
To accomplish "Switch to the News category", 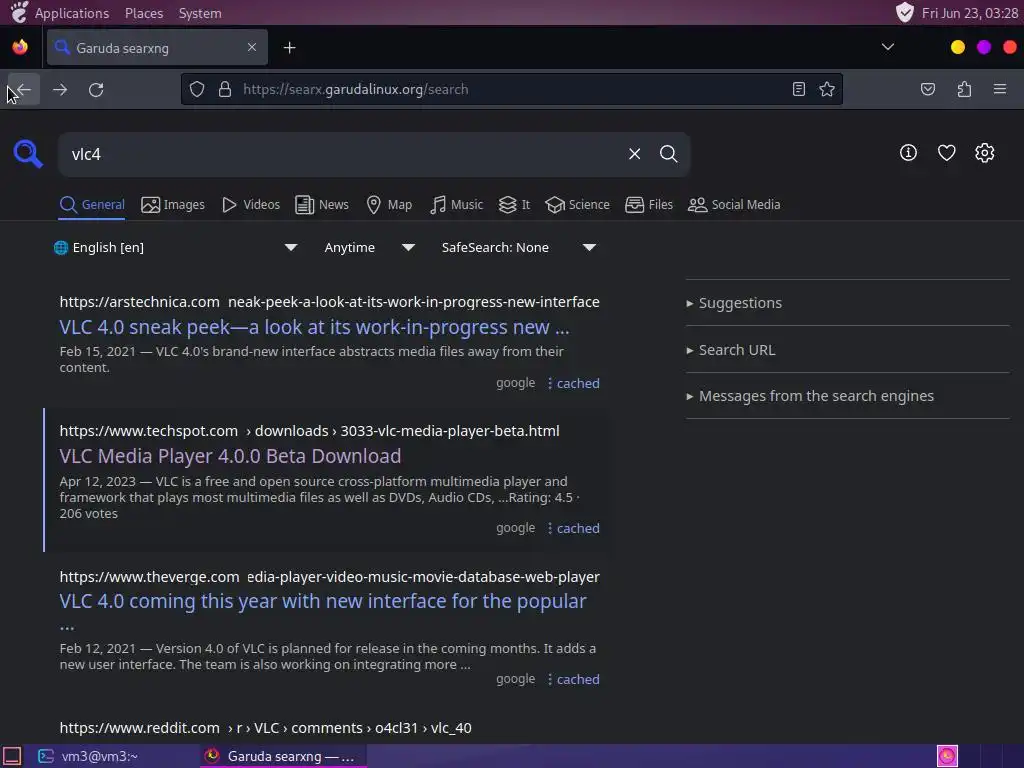I will click(322, 204).
